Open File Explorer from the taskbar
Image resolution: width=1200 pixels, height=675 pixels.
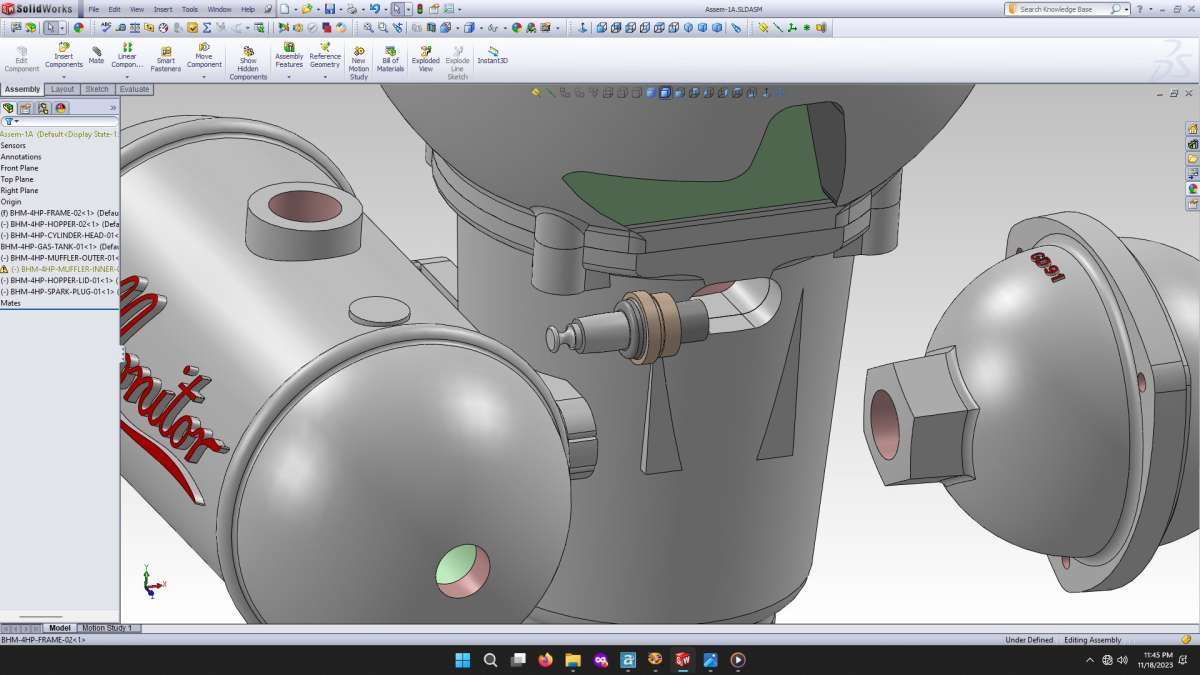(573, 660)
